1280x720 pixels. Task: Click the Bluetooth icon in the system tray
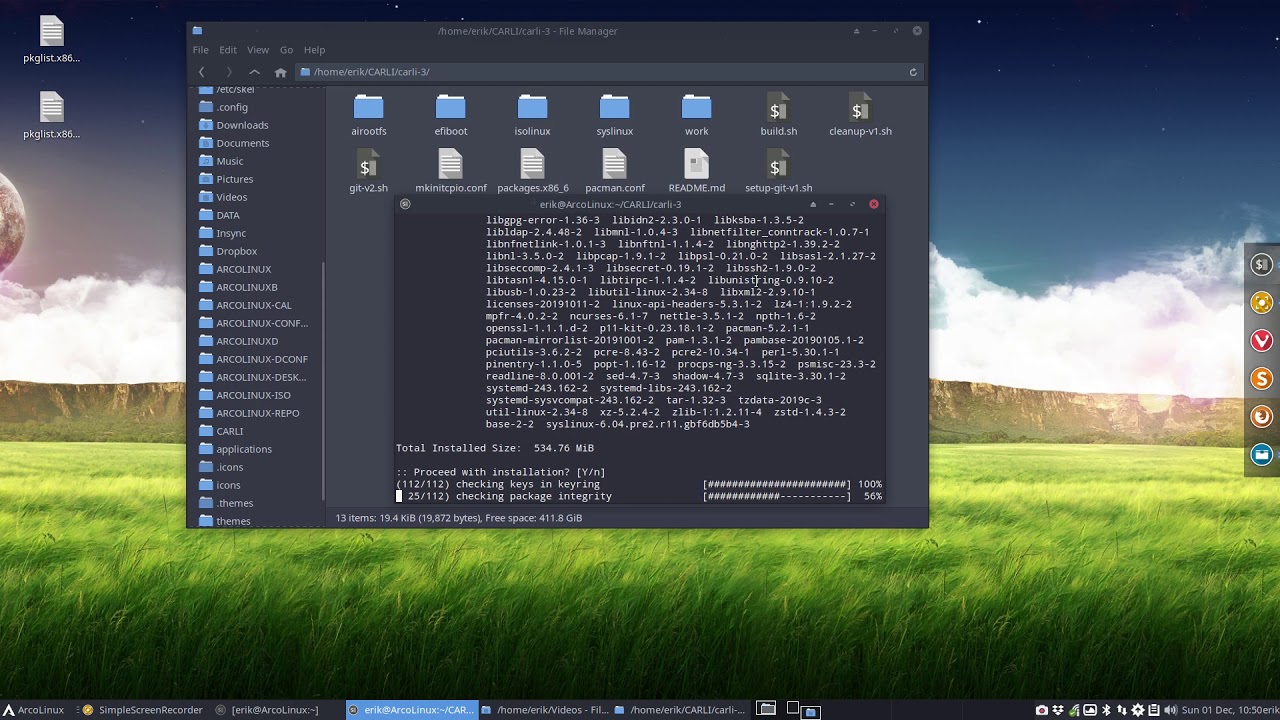coord(1106,710)
